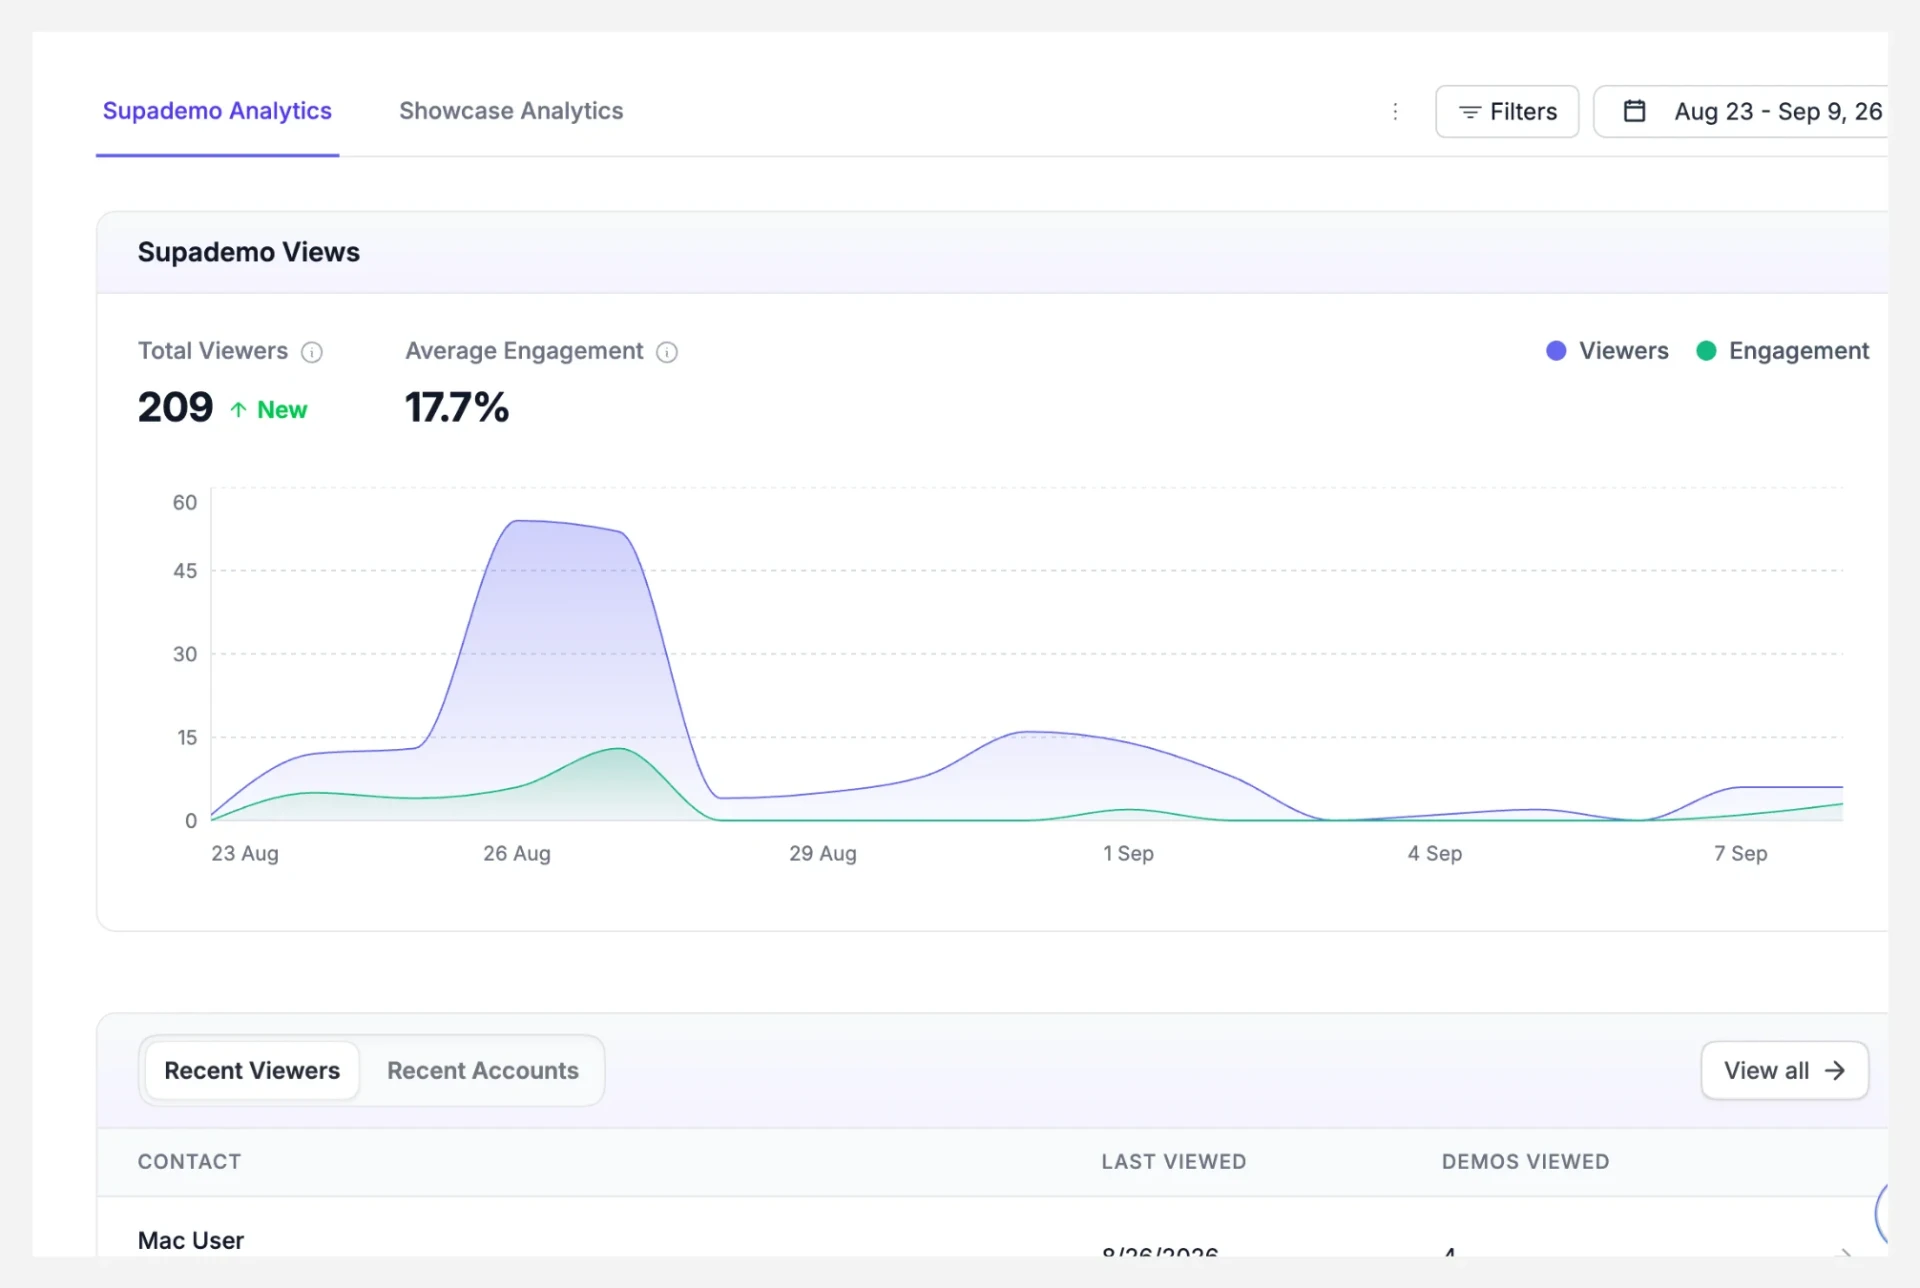Select the Recent Viewers tab
This screenshot has height=1288, width=1920.
pyautogui.click(x=252, y=1071)
